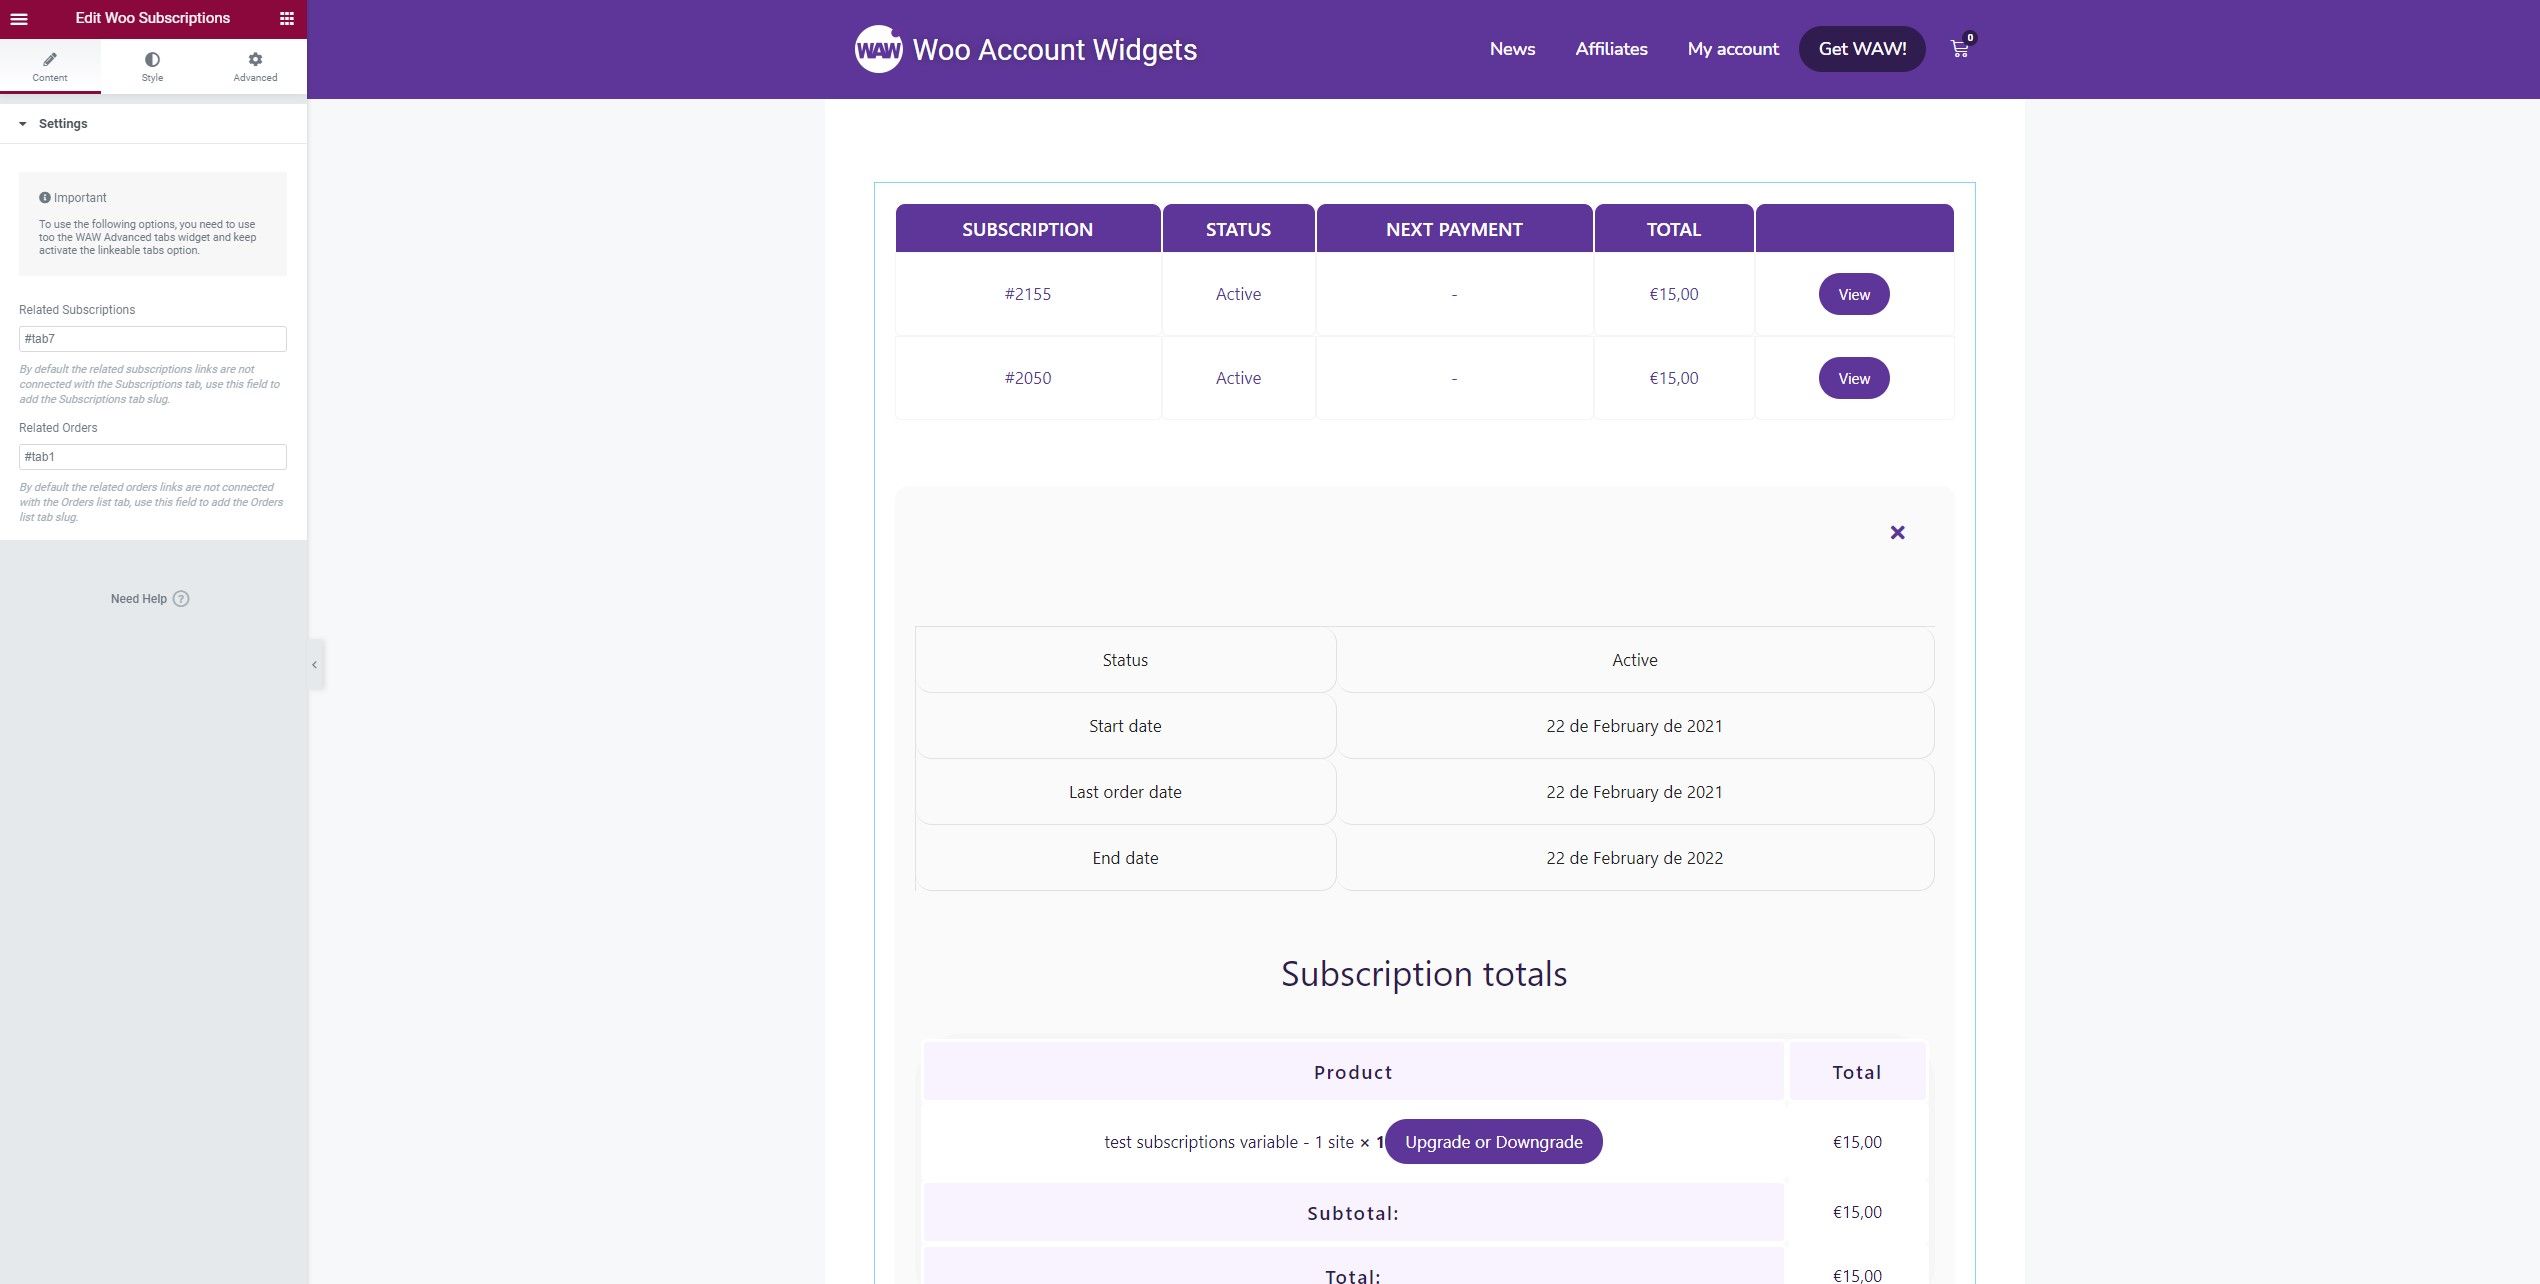The image size is (2540, 1284).
Task: Click the €15,00 total for #2050
Action: pyautogui.click(x=1674, y=378)
